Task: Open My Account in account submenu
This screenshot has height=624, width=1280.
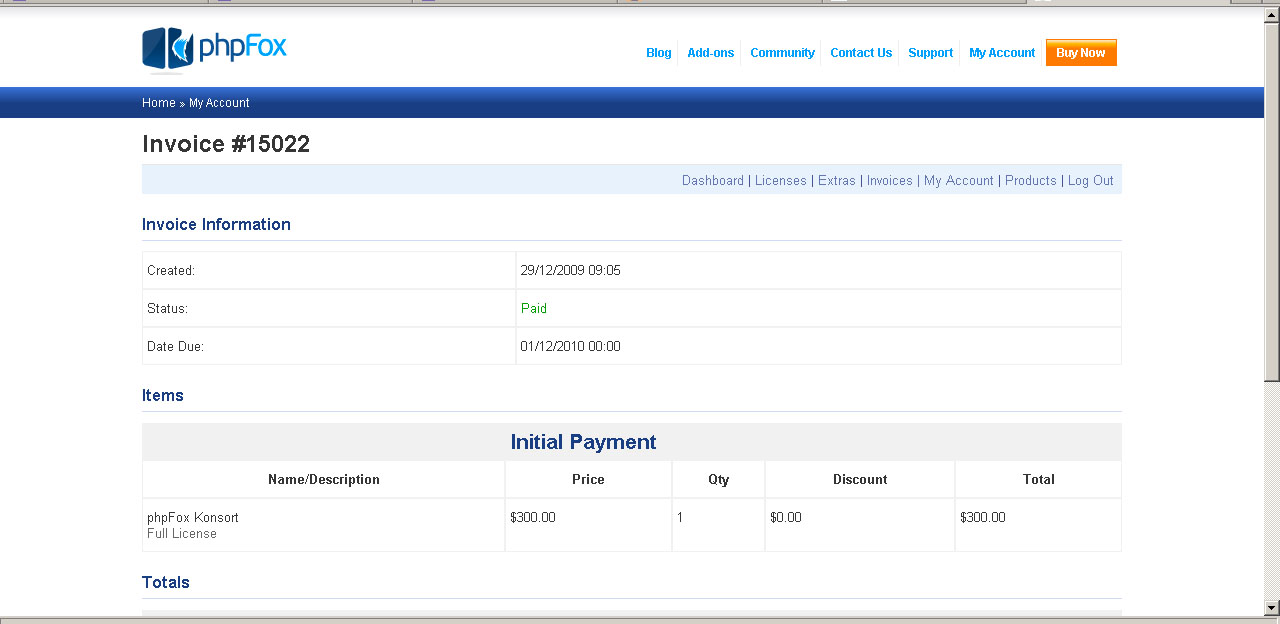Action: click(x=959, y=181)
